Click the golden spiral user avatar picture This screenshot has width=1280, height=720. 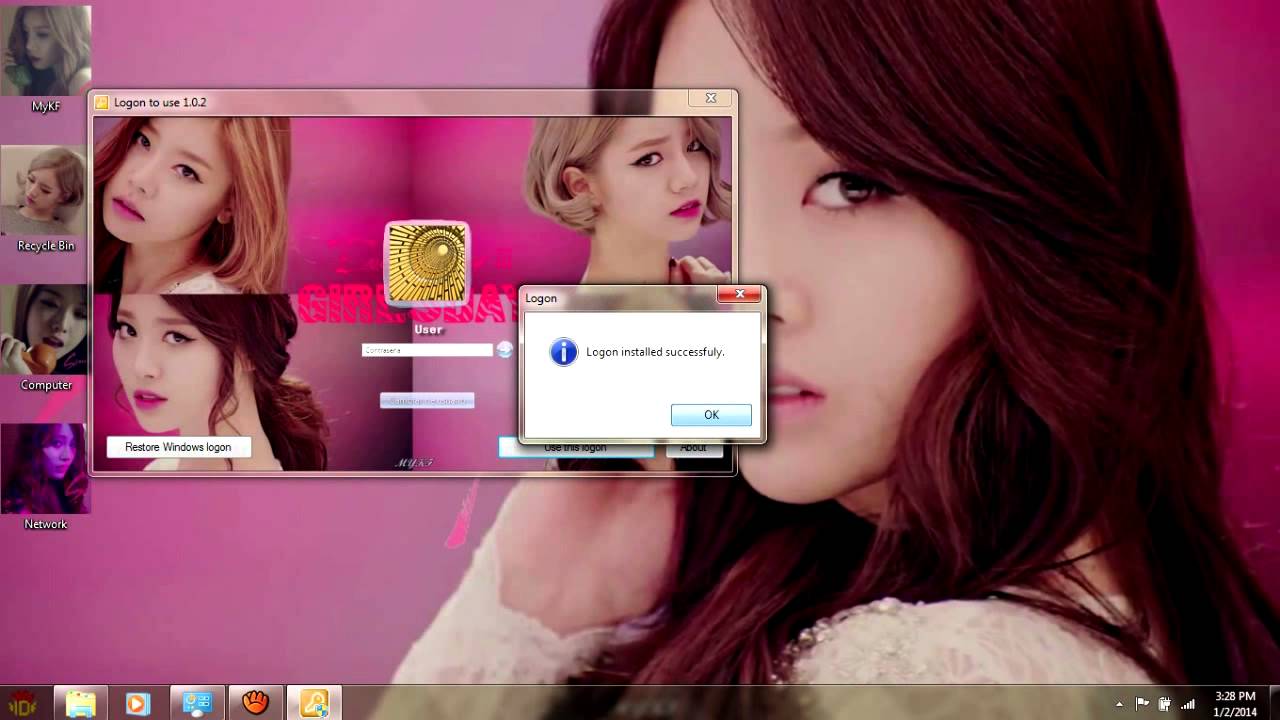click(x=427, y=263)
